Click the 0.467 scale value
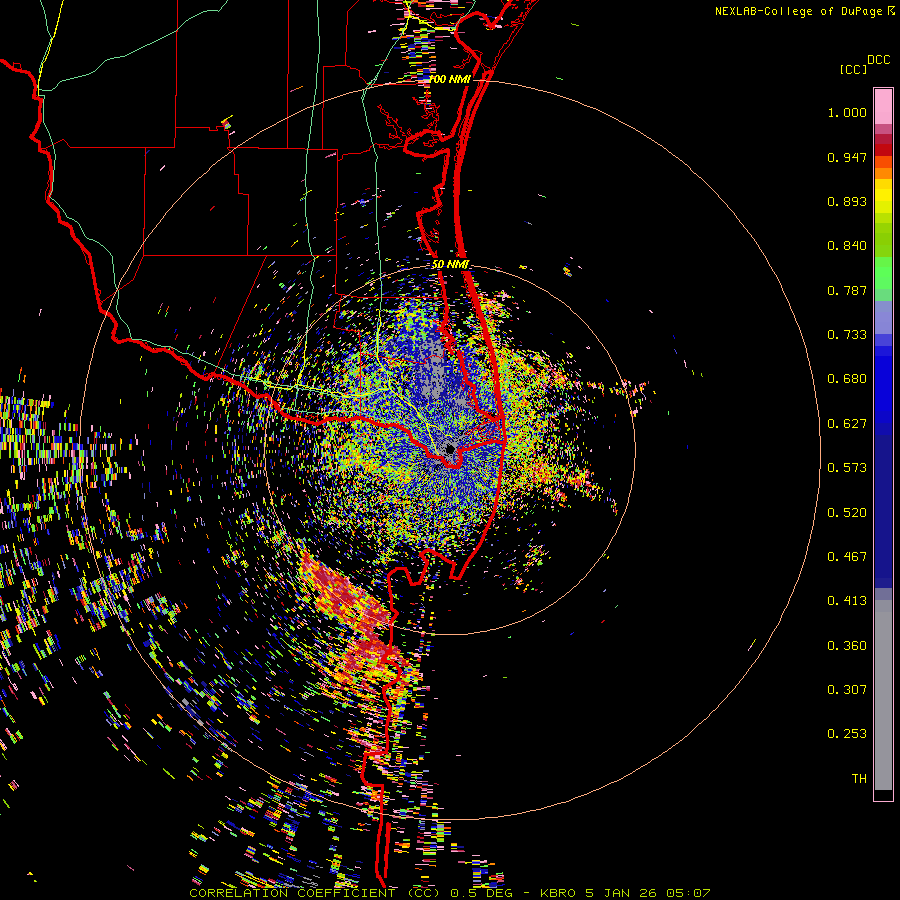The width and height of the screenshot is (900, 900). pyautogui.click(x=847, y=557)
